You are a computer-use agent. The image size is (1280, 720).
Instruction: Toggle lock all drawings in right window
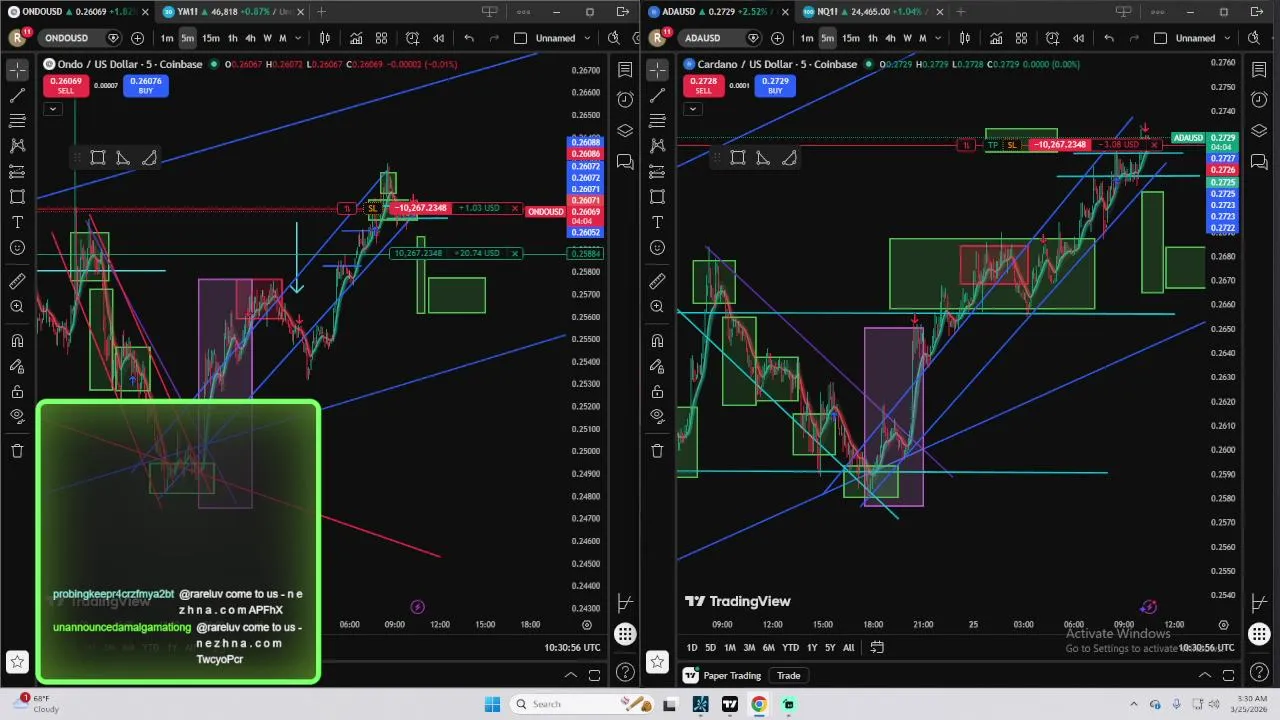[657, 392]
